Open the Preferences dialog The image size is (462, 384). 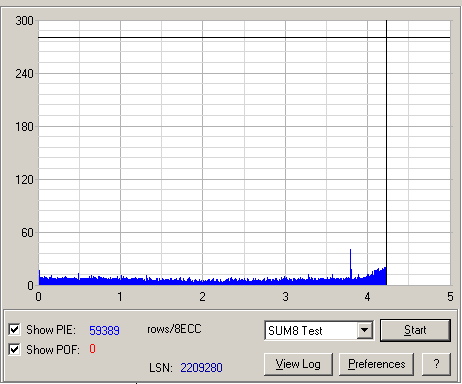[x=376, y=364]
